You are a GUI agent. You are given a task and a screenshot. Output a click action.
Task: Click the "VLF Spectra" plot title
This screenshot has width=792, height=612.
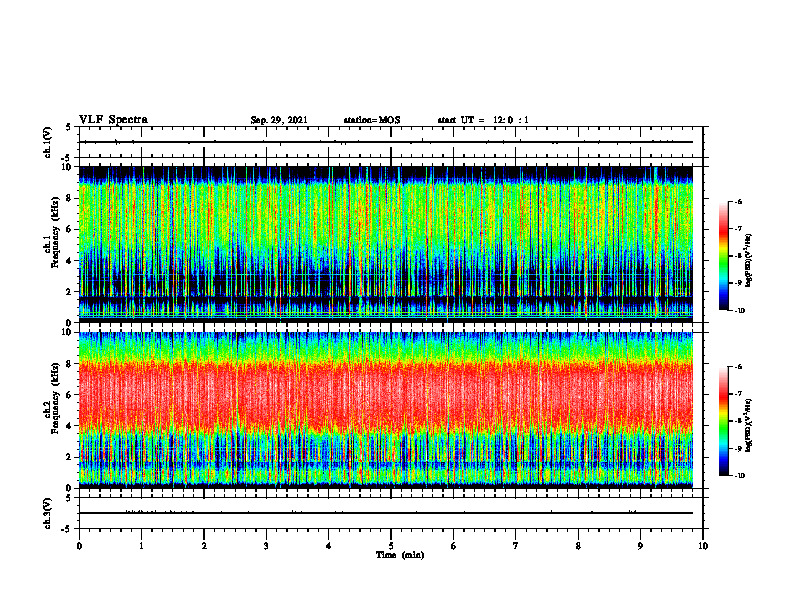tap(113, 120)
